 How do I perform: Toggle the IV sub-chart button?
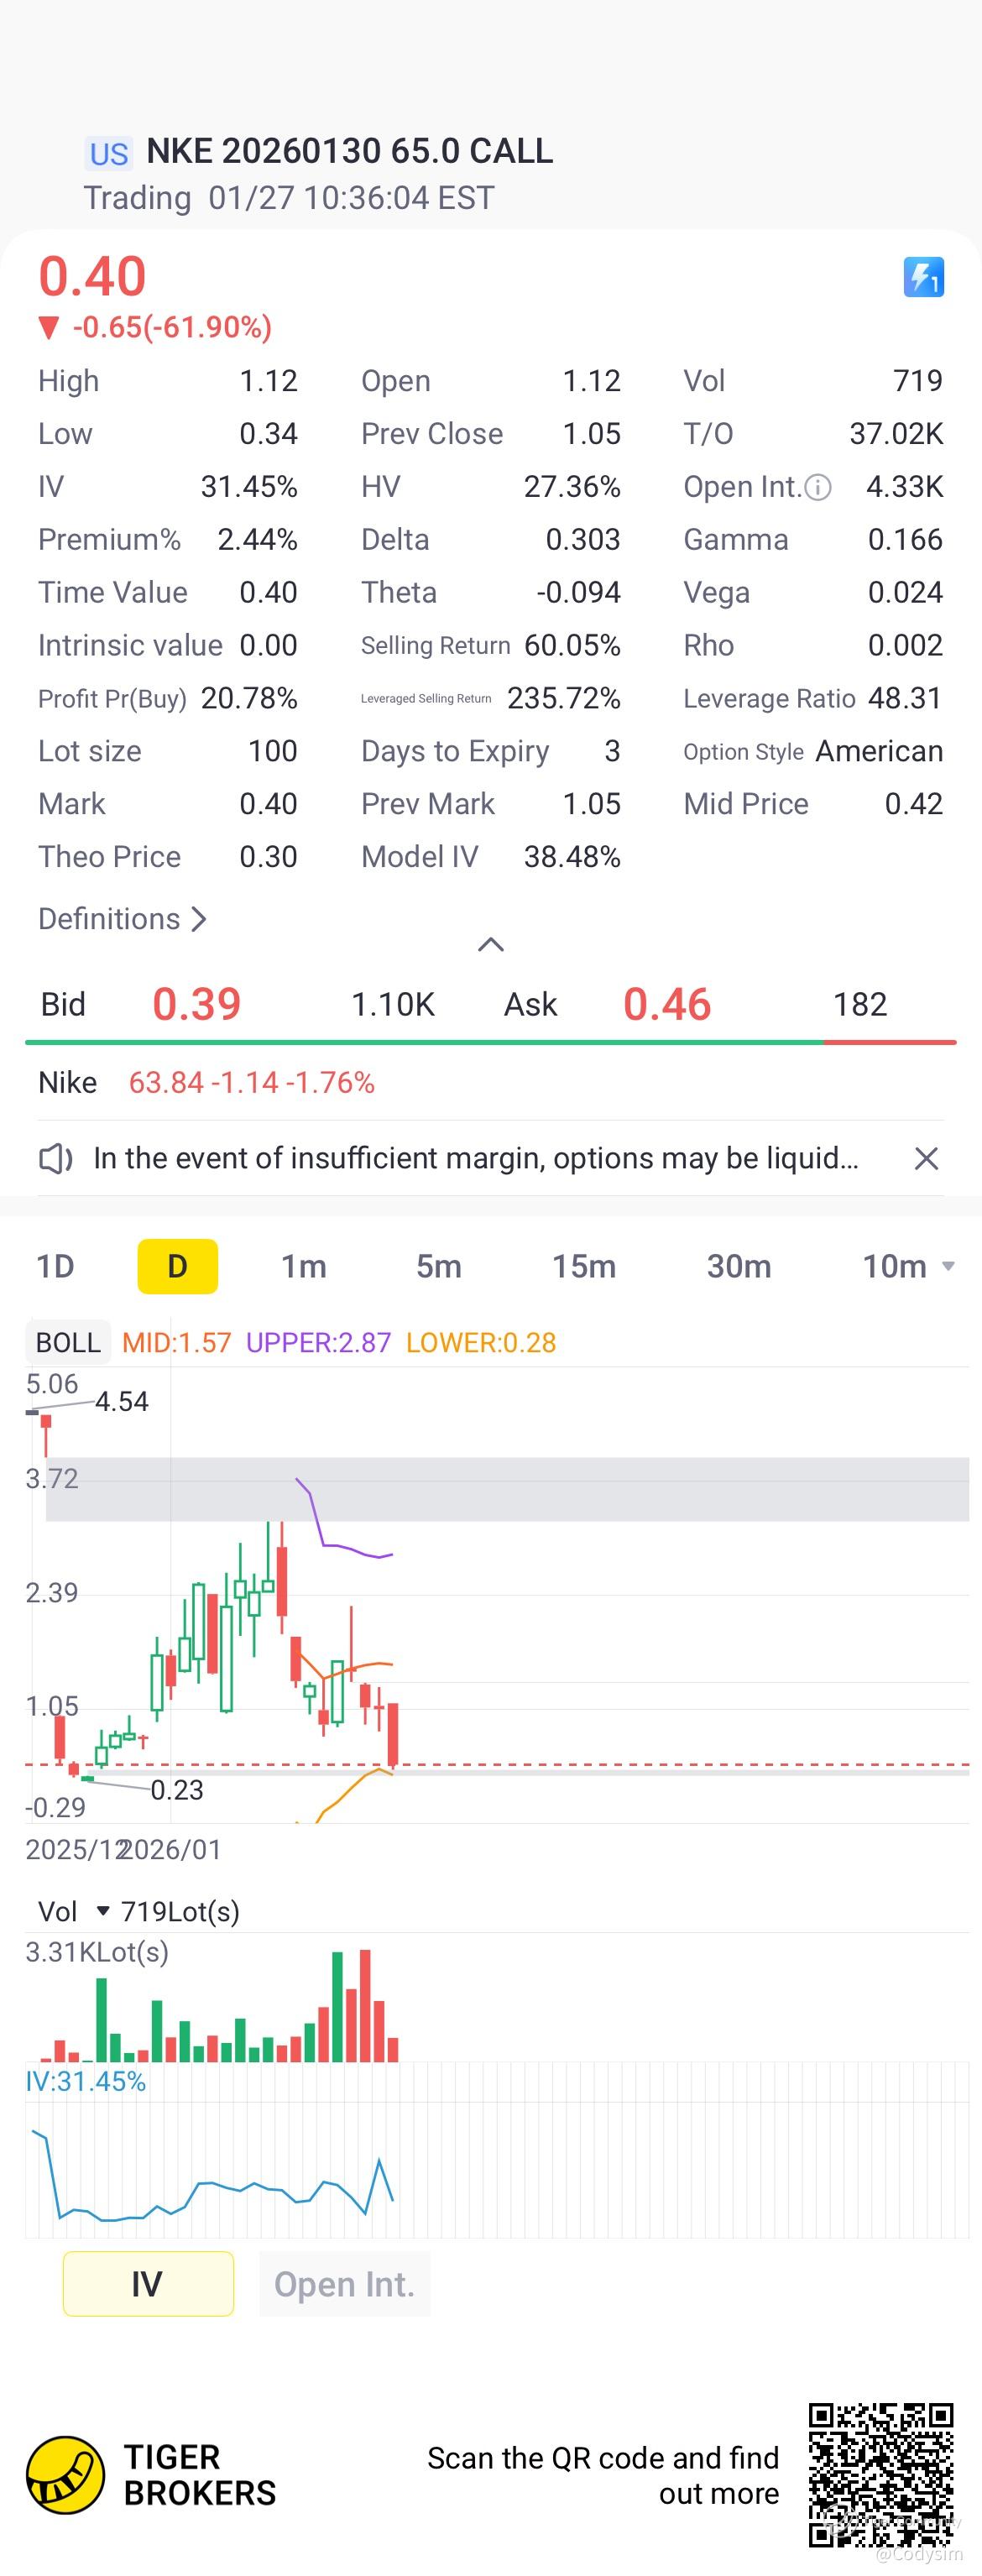point(148,2283)
